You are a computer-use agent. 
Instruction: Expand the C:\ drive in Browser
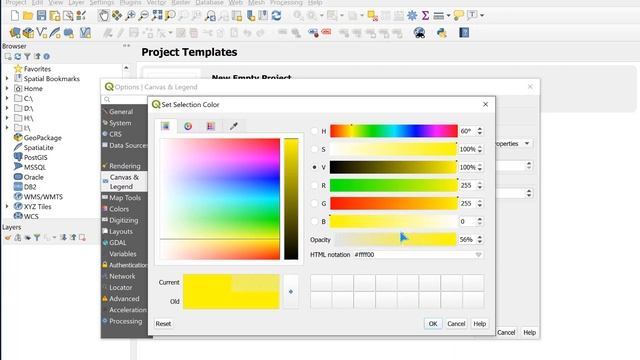coord(7,98)
